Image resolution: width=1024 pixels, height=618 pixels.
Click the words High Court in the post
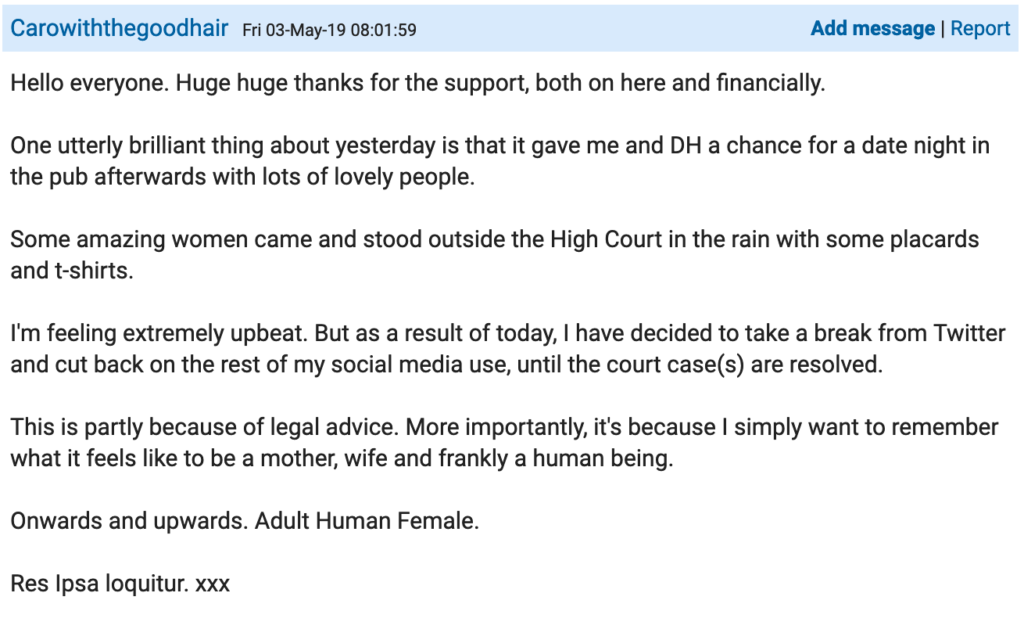coord(606,239)
